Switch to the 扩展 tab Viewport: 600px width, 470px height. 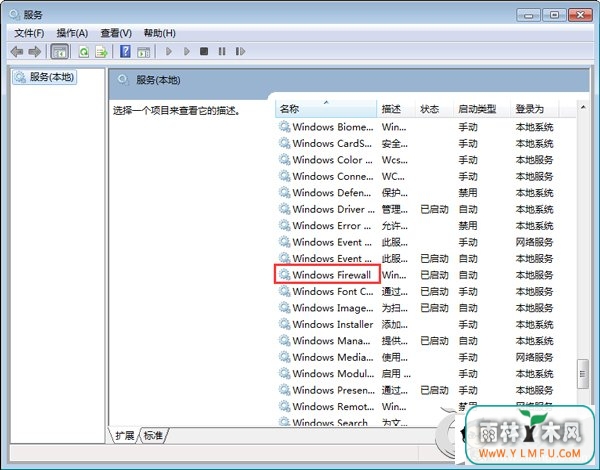(125, 435)
